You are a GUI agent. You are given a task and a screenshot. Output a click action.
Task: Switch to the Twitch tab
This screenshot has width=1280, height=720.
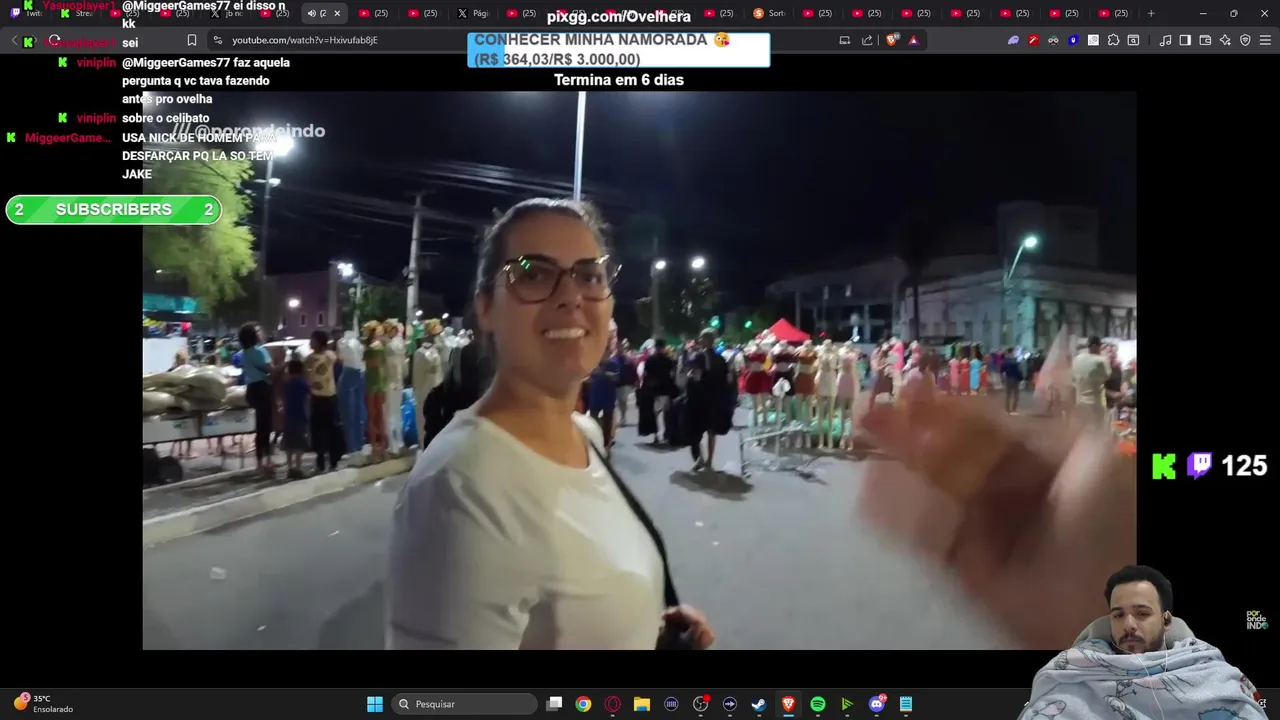click(27, 13)
